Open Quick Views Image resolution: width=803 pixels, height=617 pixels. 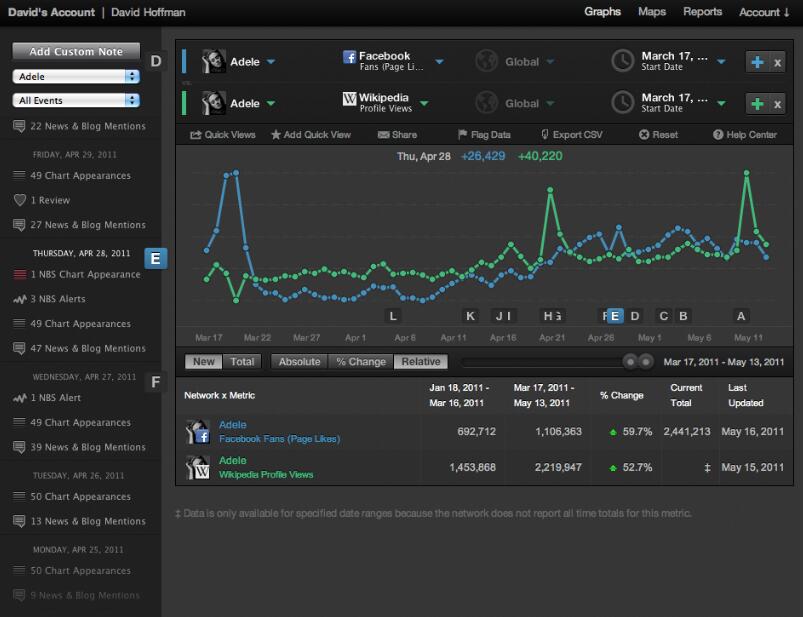tap(223, 135)
